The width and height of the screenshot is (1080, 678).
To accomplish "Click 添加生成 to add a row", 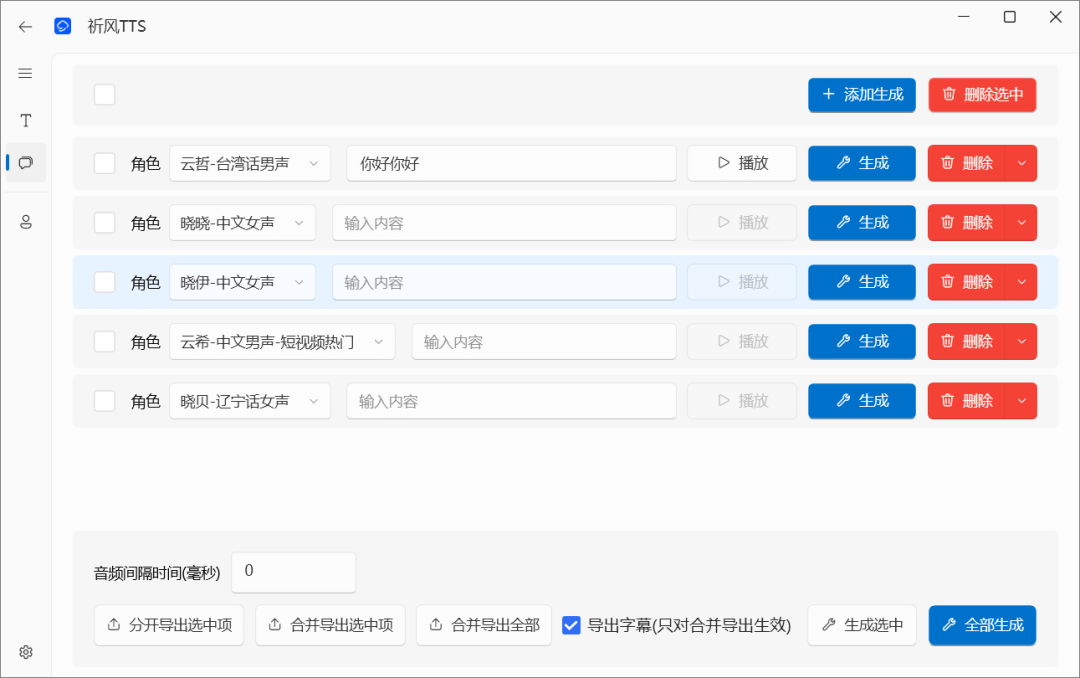I will [x=862, y=94].
